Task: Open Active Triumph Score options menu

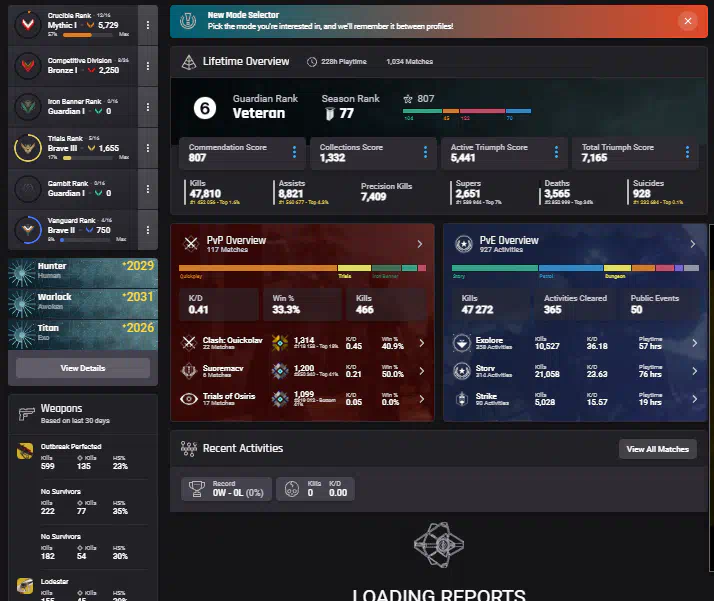Action: click(x=556, y=152)
